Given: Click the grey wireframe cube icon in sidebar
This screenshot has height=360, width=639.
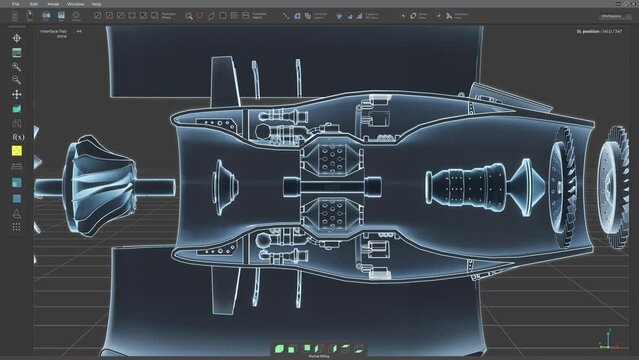Looking at the screenshot, I should click(17, 123).
